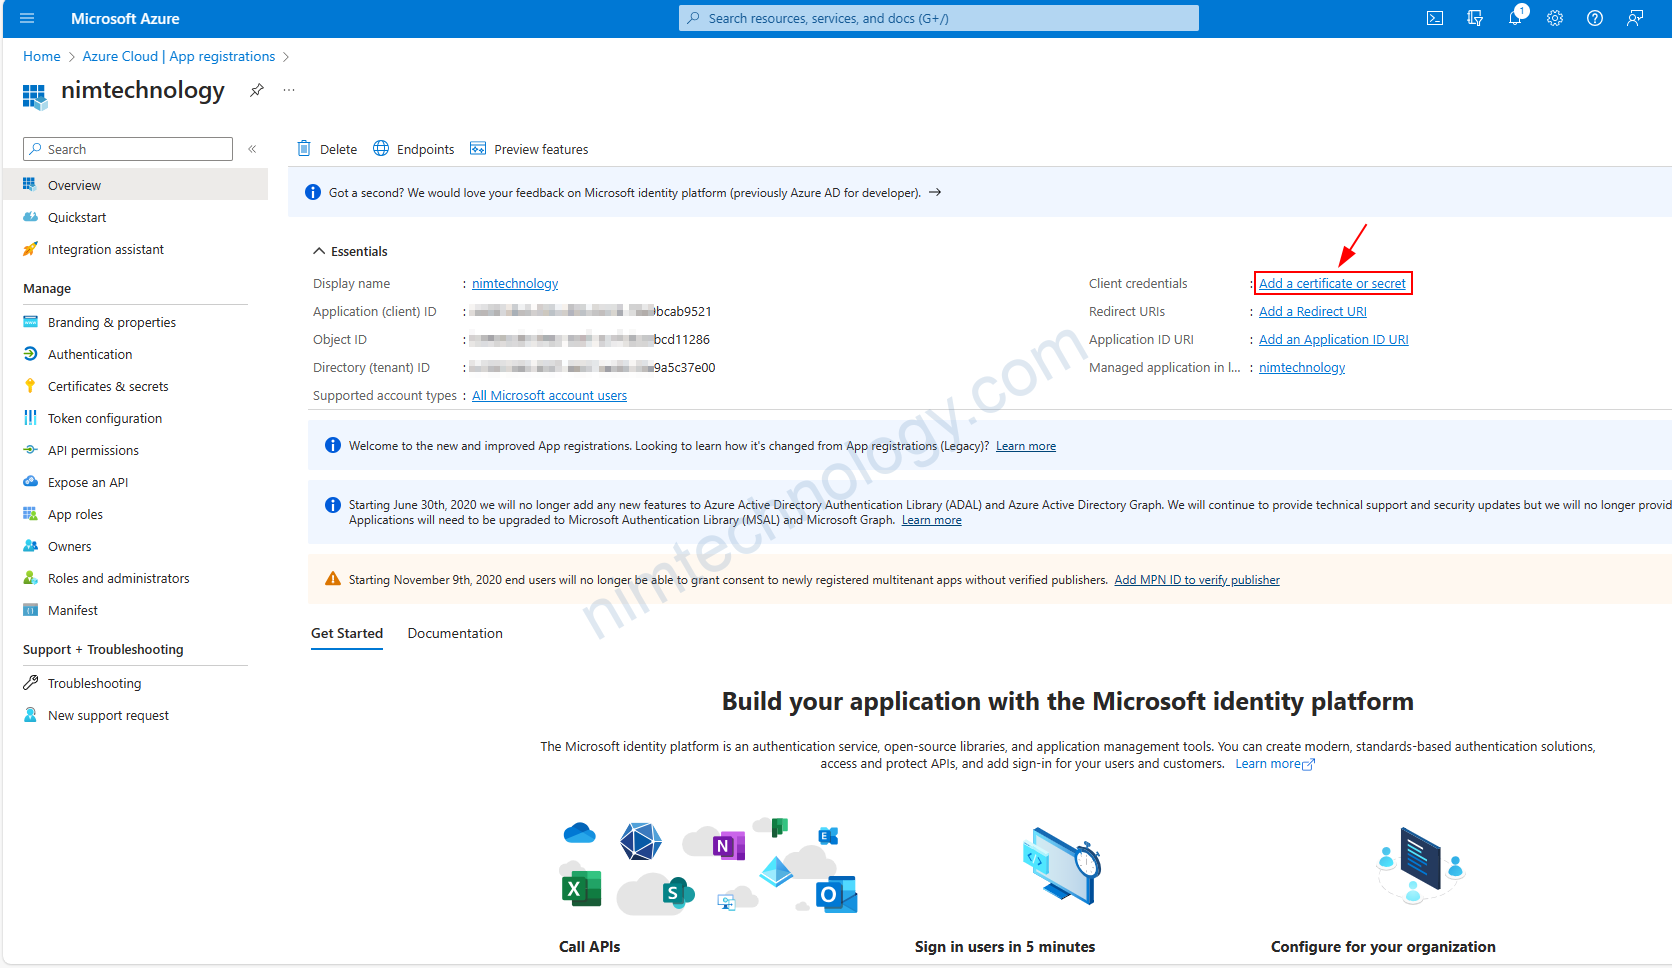This screenshot has height=968, width=1672.
Task: Open the feedback icon in header
Action: pos(1635,18)
